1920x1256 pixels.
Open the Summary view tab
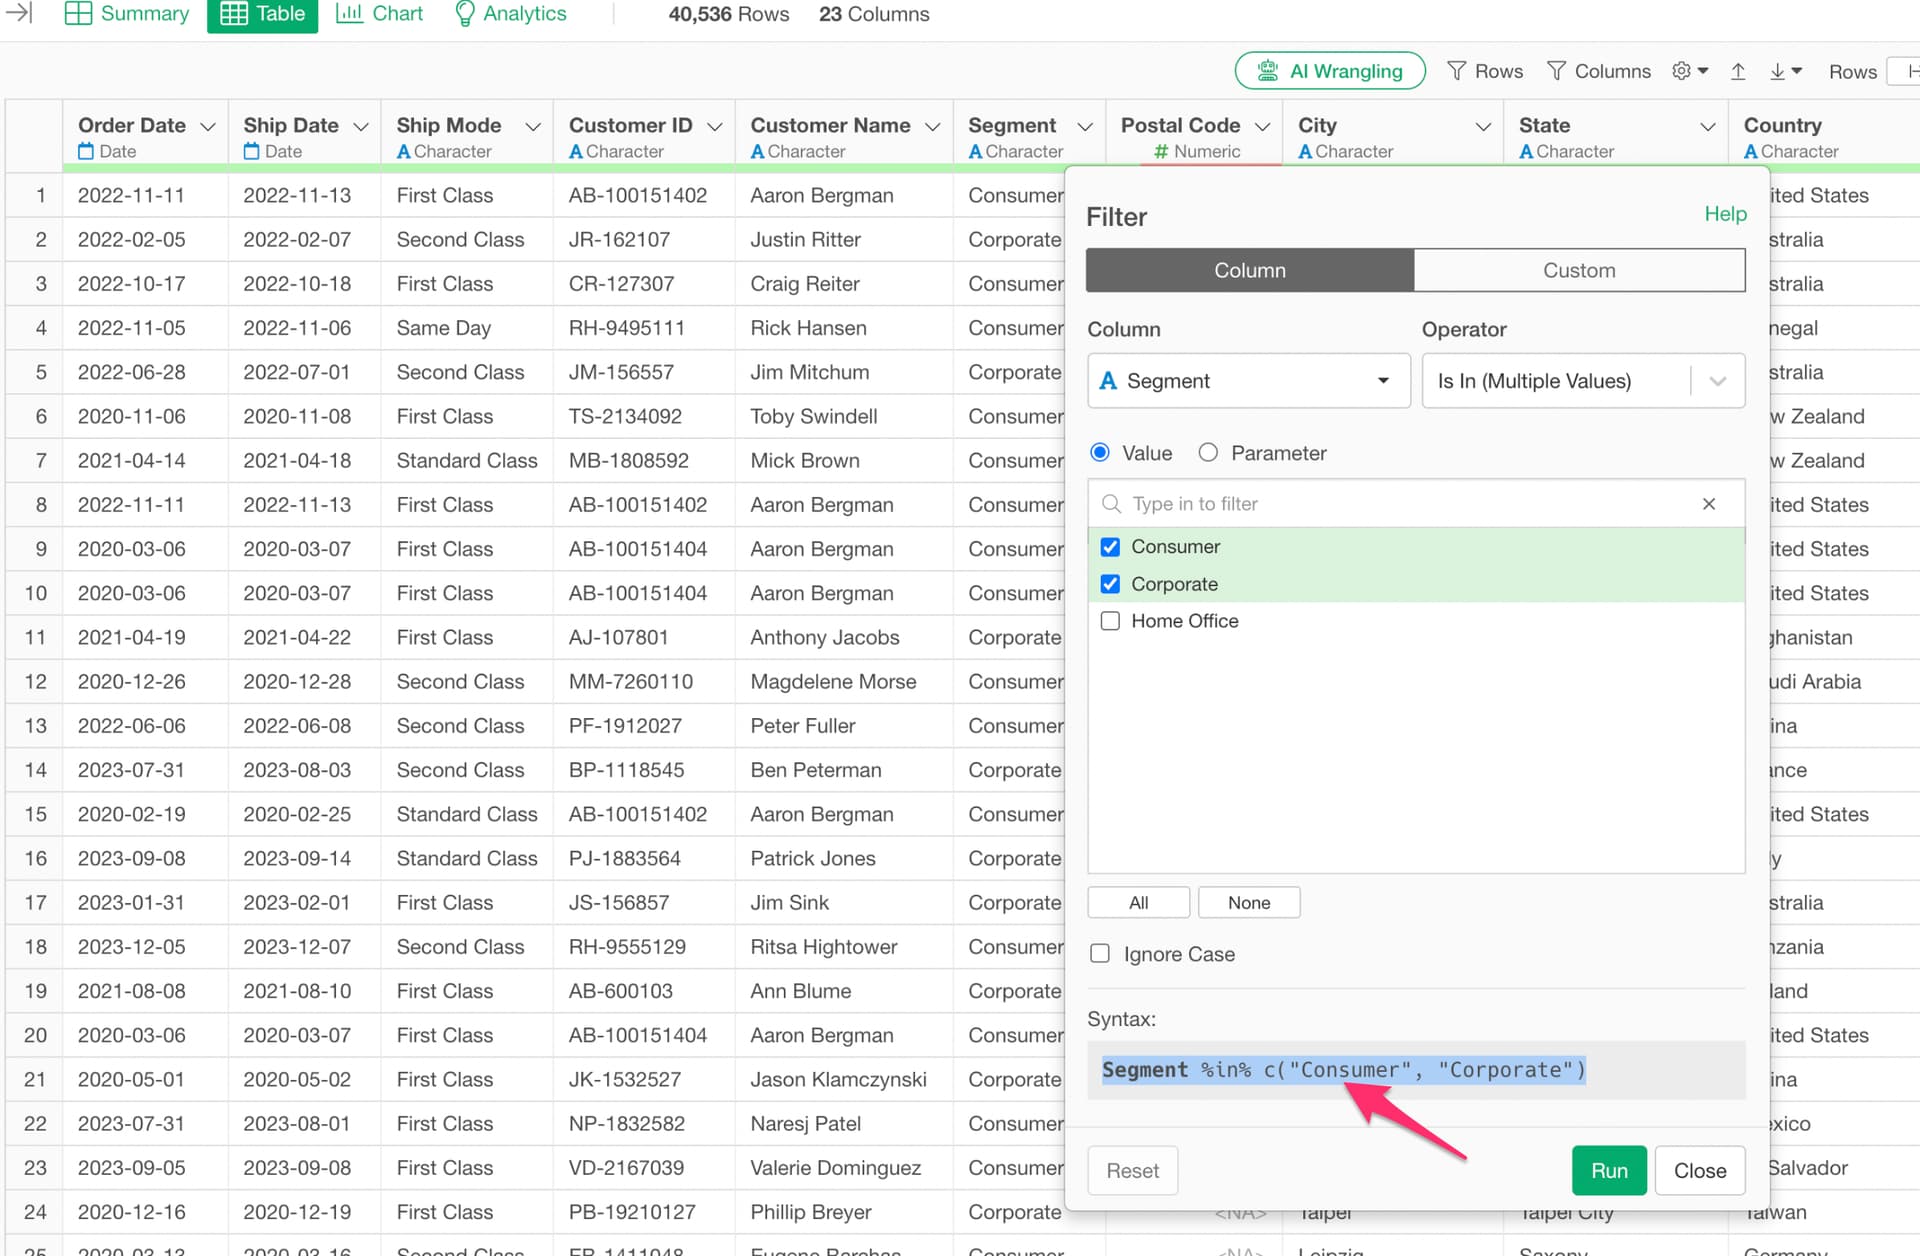pyautogui.click(x=127, y=14)
